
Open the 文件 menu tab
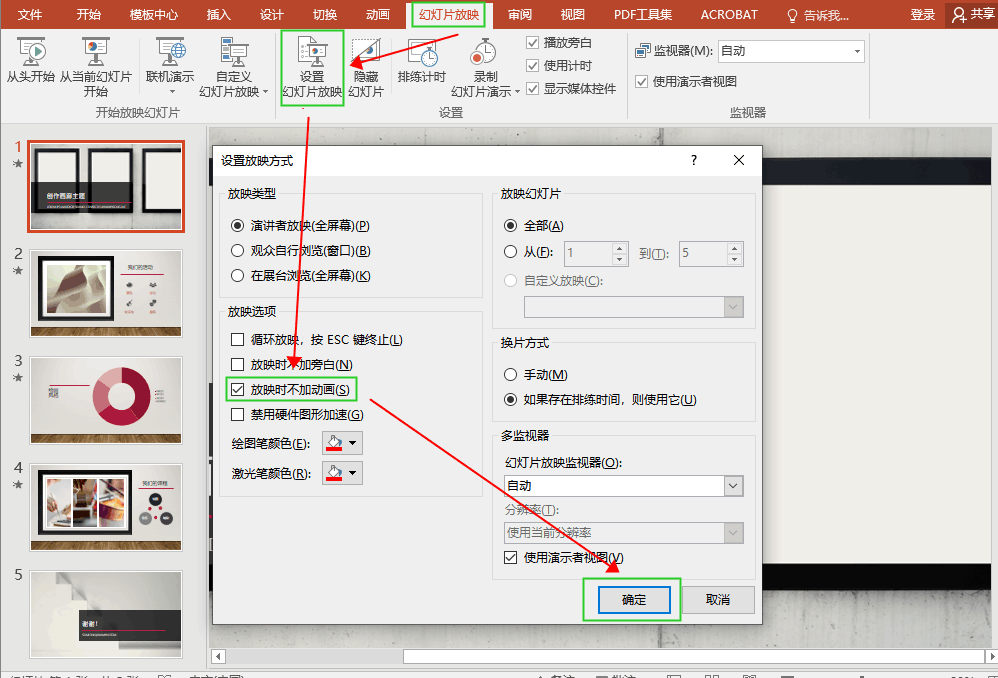tap(29, 15)
